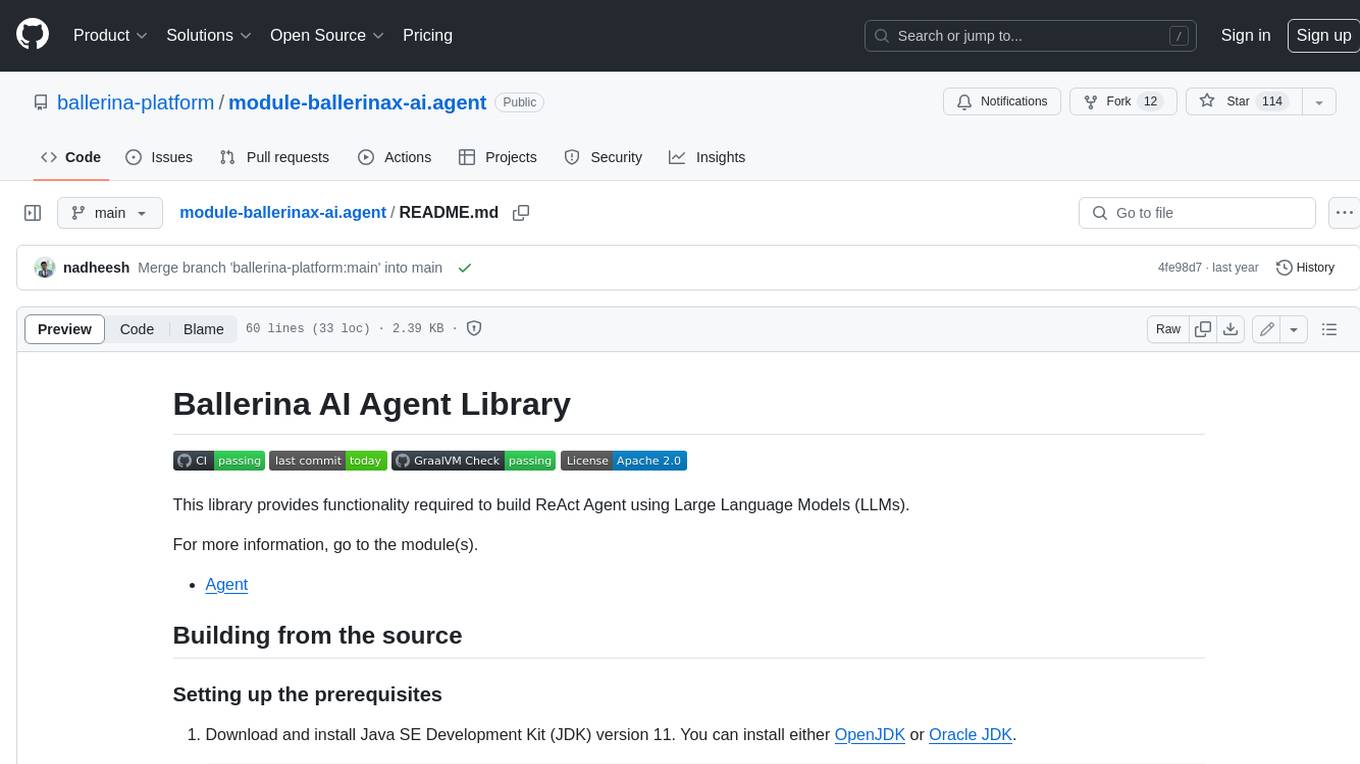Open the Pricing page
This screenshot has height=764, width=1360.
pos(427,35)
